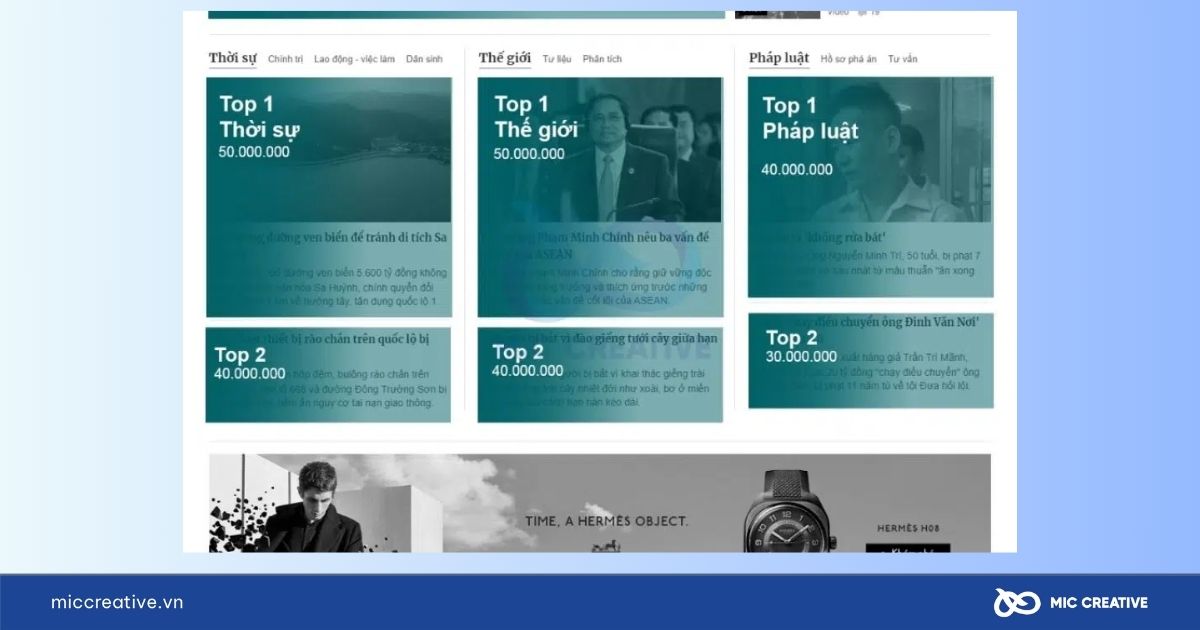Click the Hermès H08 watch banner ad
This screenshot has width=1200, height=630.
click(600, 503)
